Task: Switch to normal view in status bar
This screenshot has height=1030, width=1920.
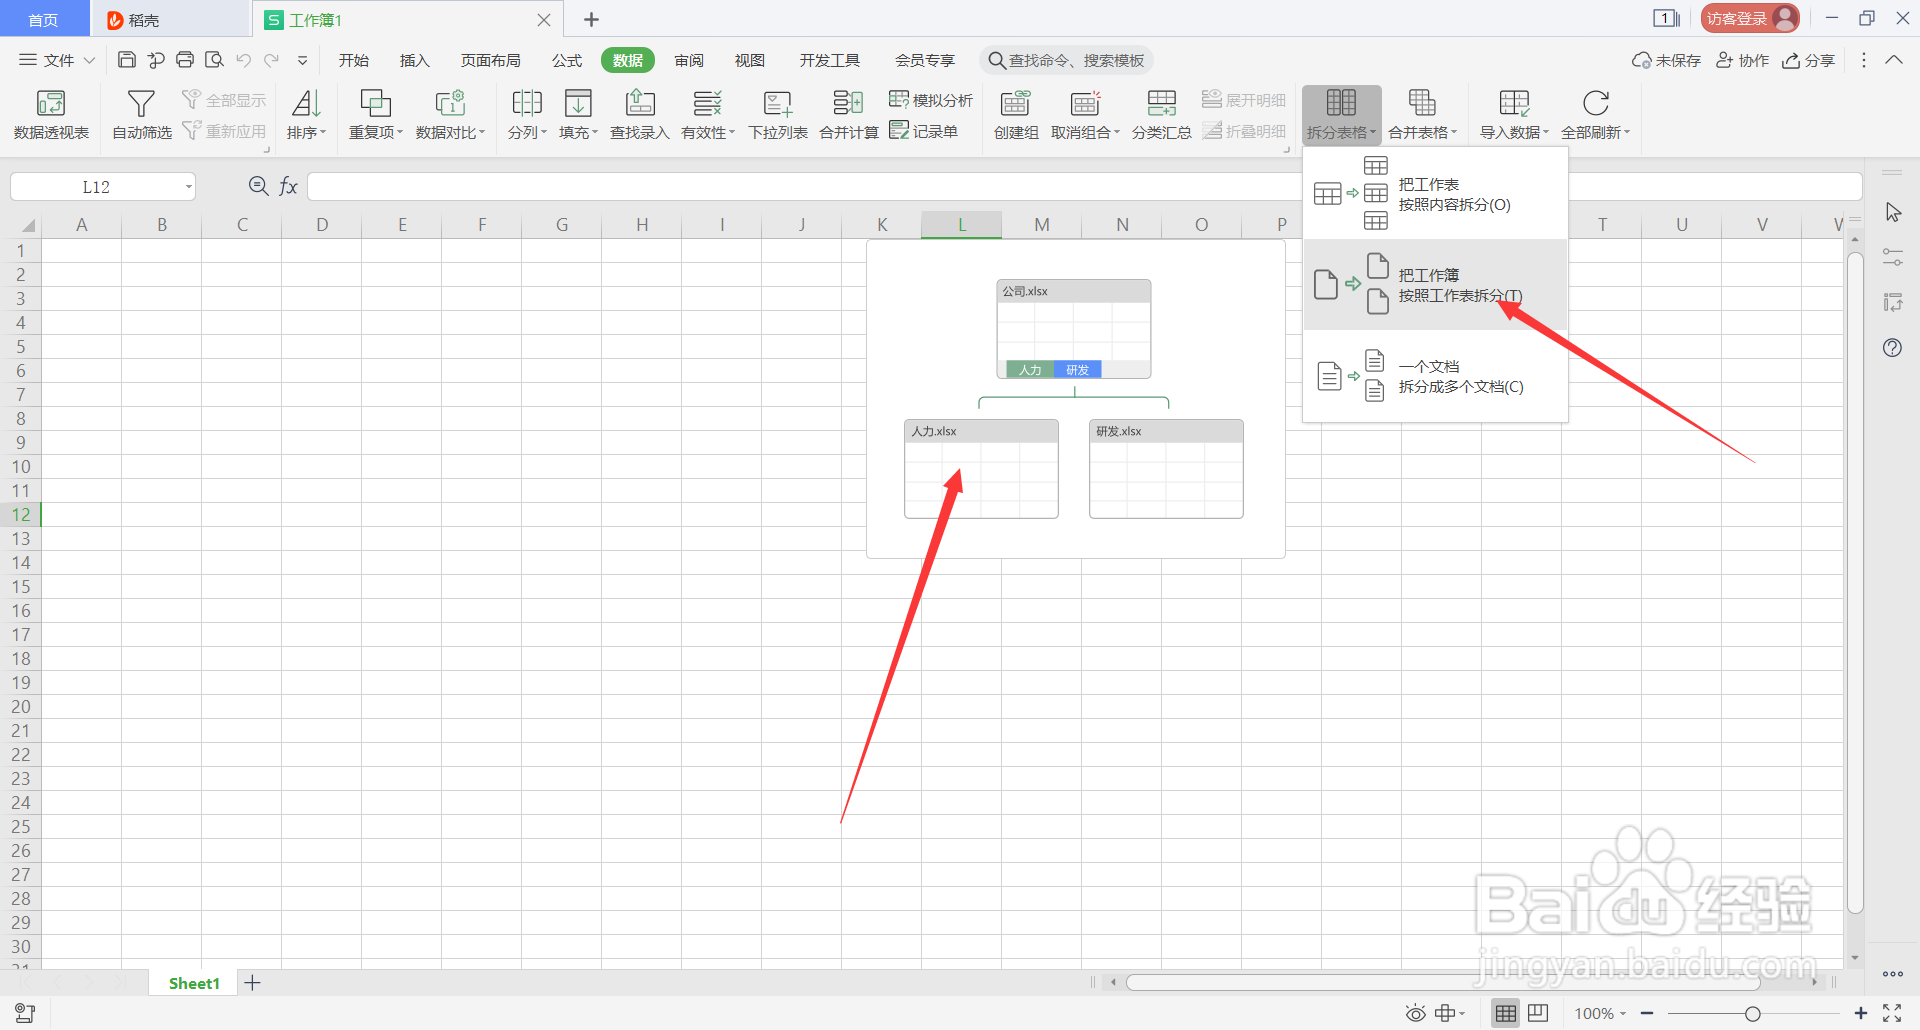Action: pyautogui.click(x=1506, y=1013)
